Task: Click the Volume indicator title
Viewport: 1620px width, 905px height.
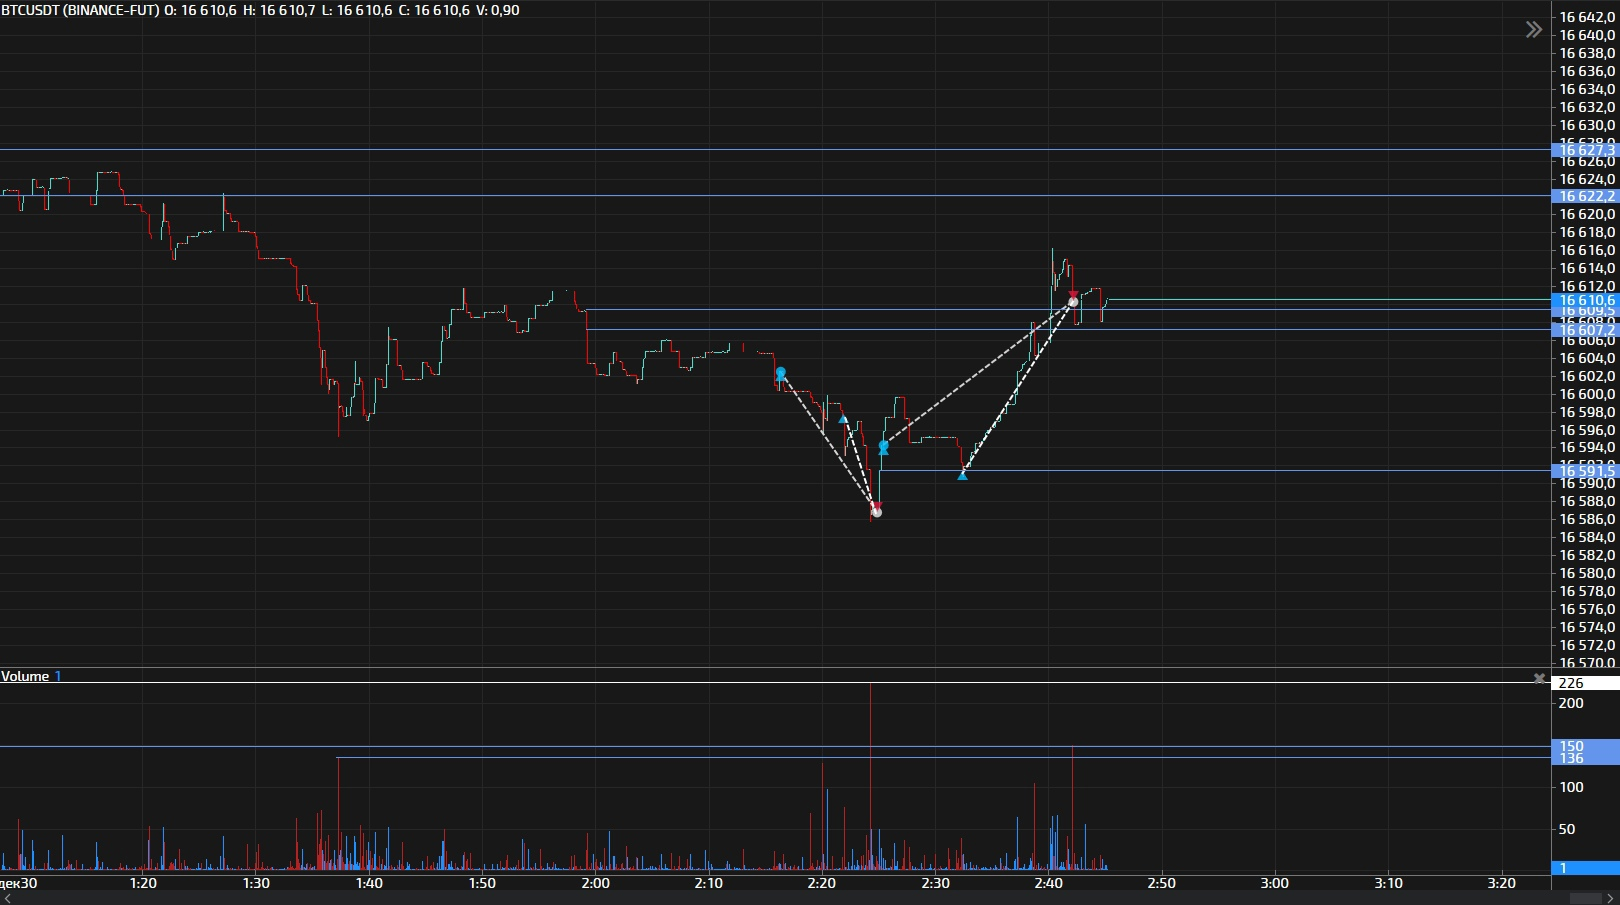Action: click(25, 677)
